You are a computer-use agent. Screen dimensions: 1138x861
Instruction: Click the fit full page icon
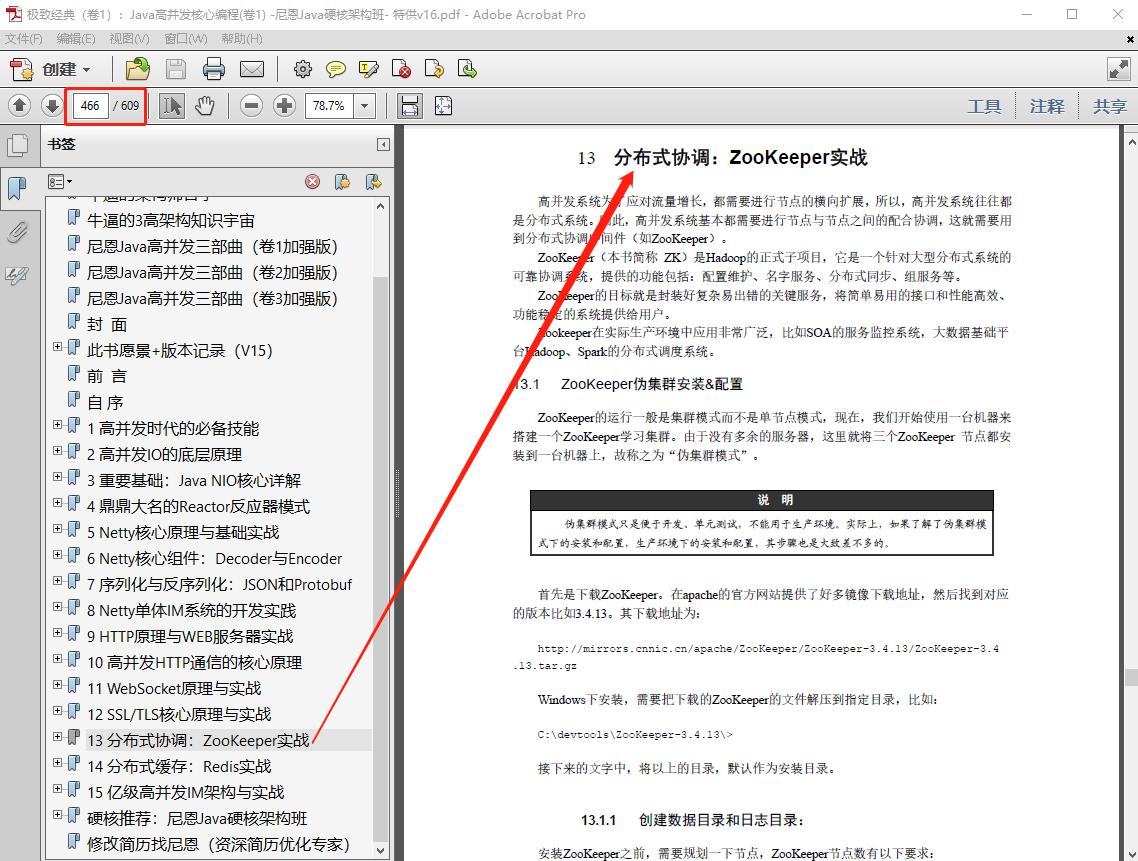(443, 106)
